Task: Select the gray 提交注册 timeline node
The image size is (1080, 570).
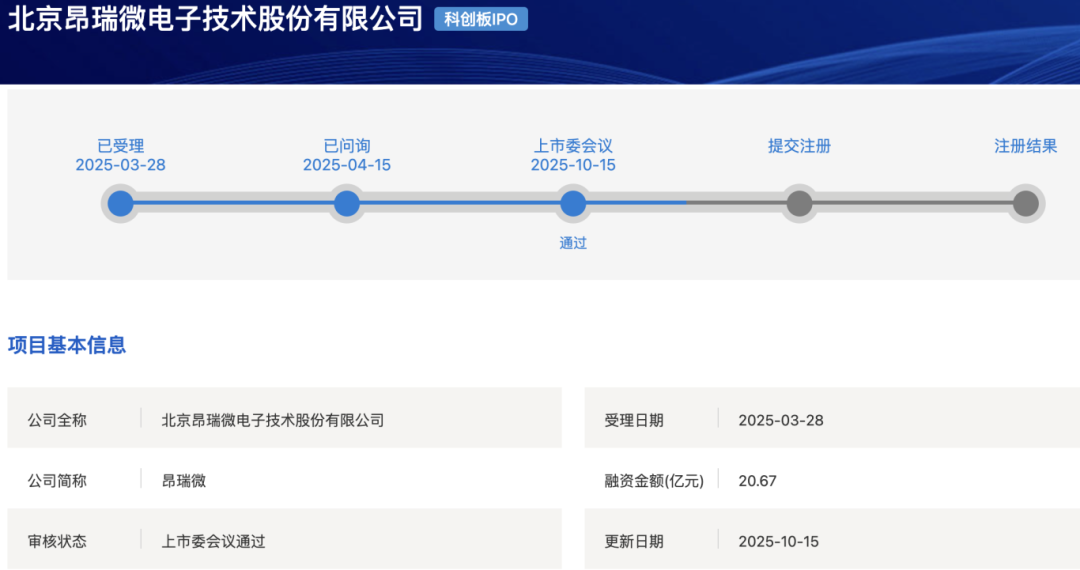Action: 799,204
